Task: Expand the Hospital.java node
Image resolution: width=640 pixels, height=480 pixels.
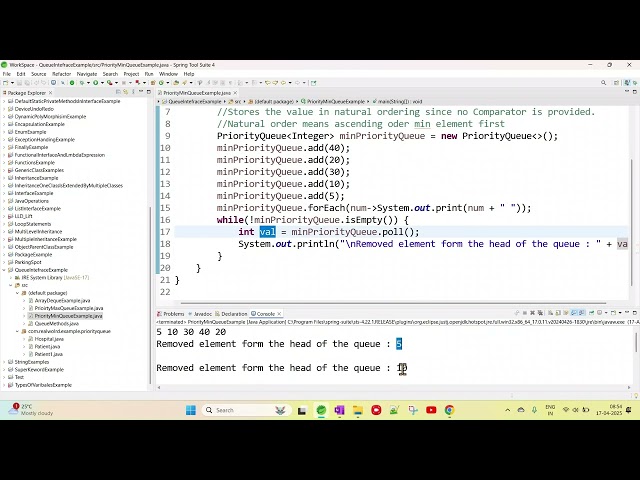Action: click(x=24, y=339)
